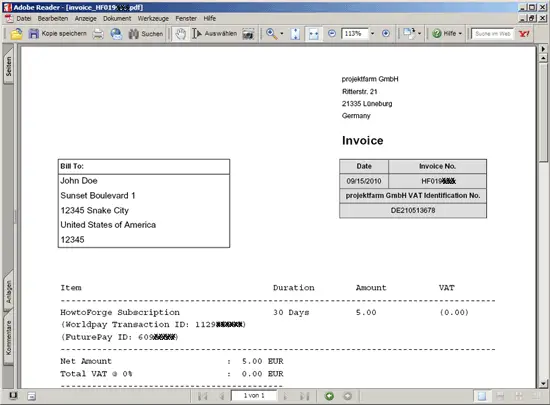The width and height of the screenshot is (550, 405).
Task: Open the Seiten side tab
Action: [x=8, y=66]
